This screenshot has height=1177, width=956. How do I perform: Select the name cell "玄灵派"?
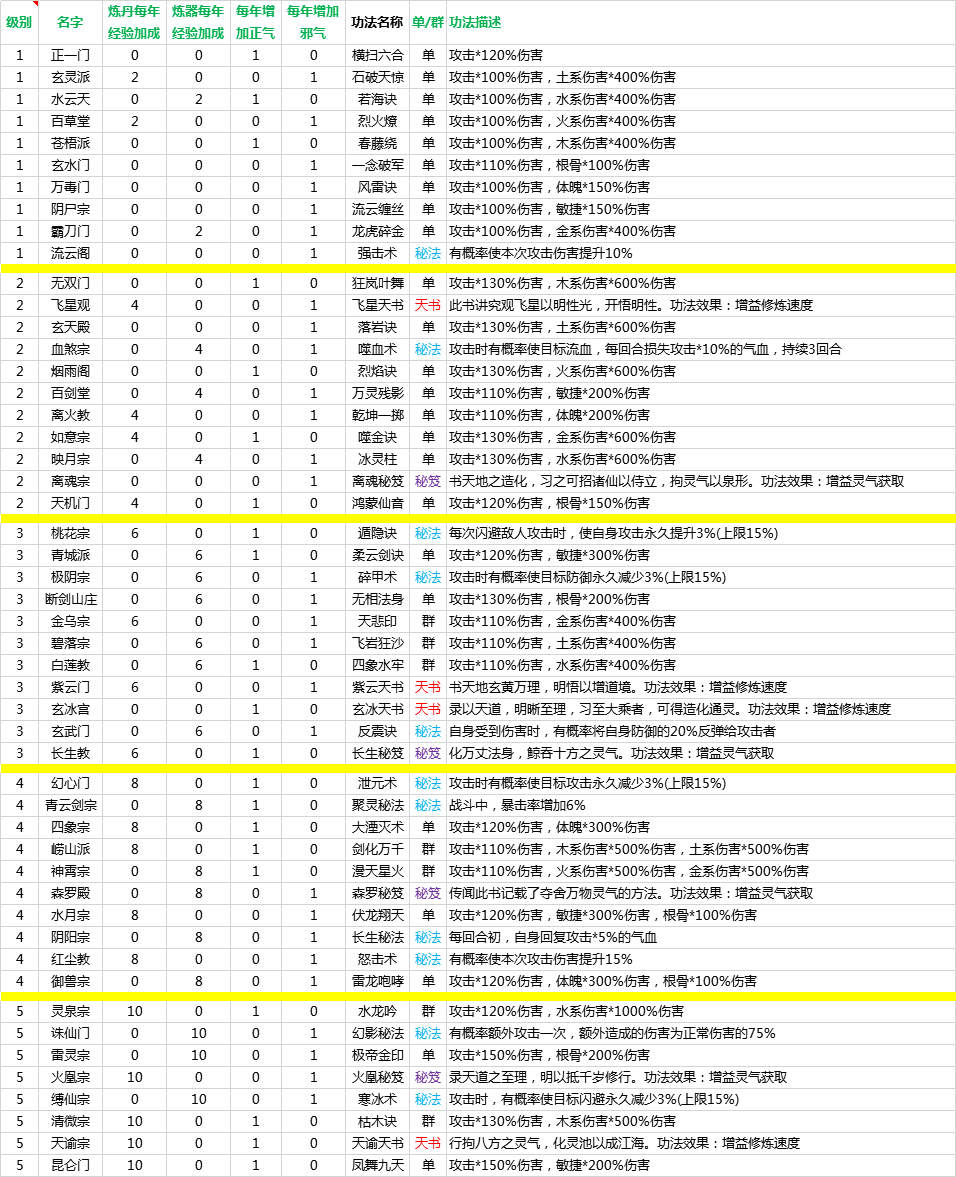[x=70, y=77]
